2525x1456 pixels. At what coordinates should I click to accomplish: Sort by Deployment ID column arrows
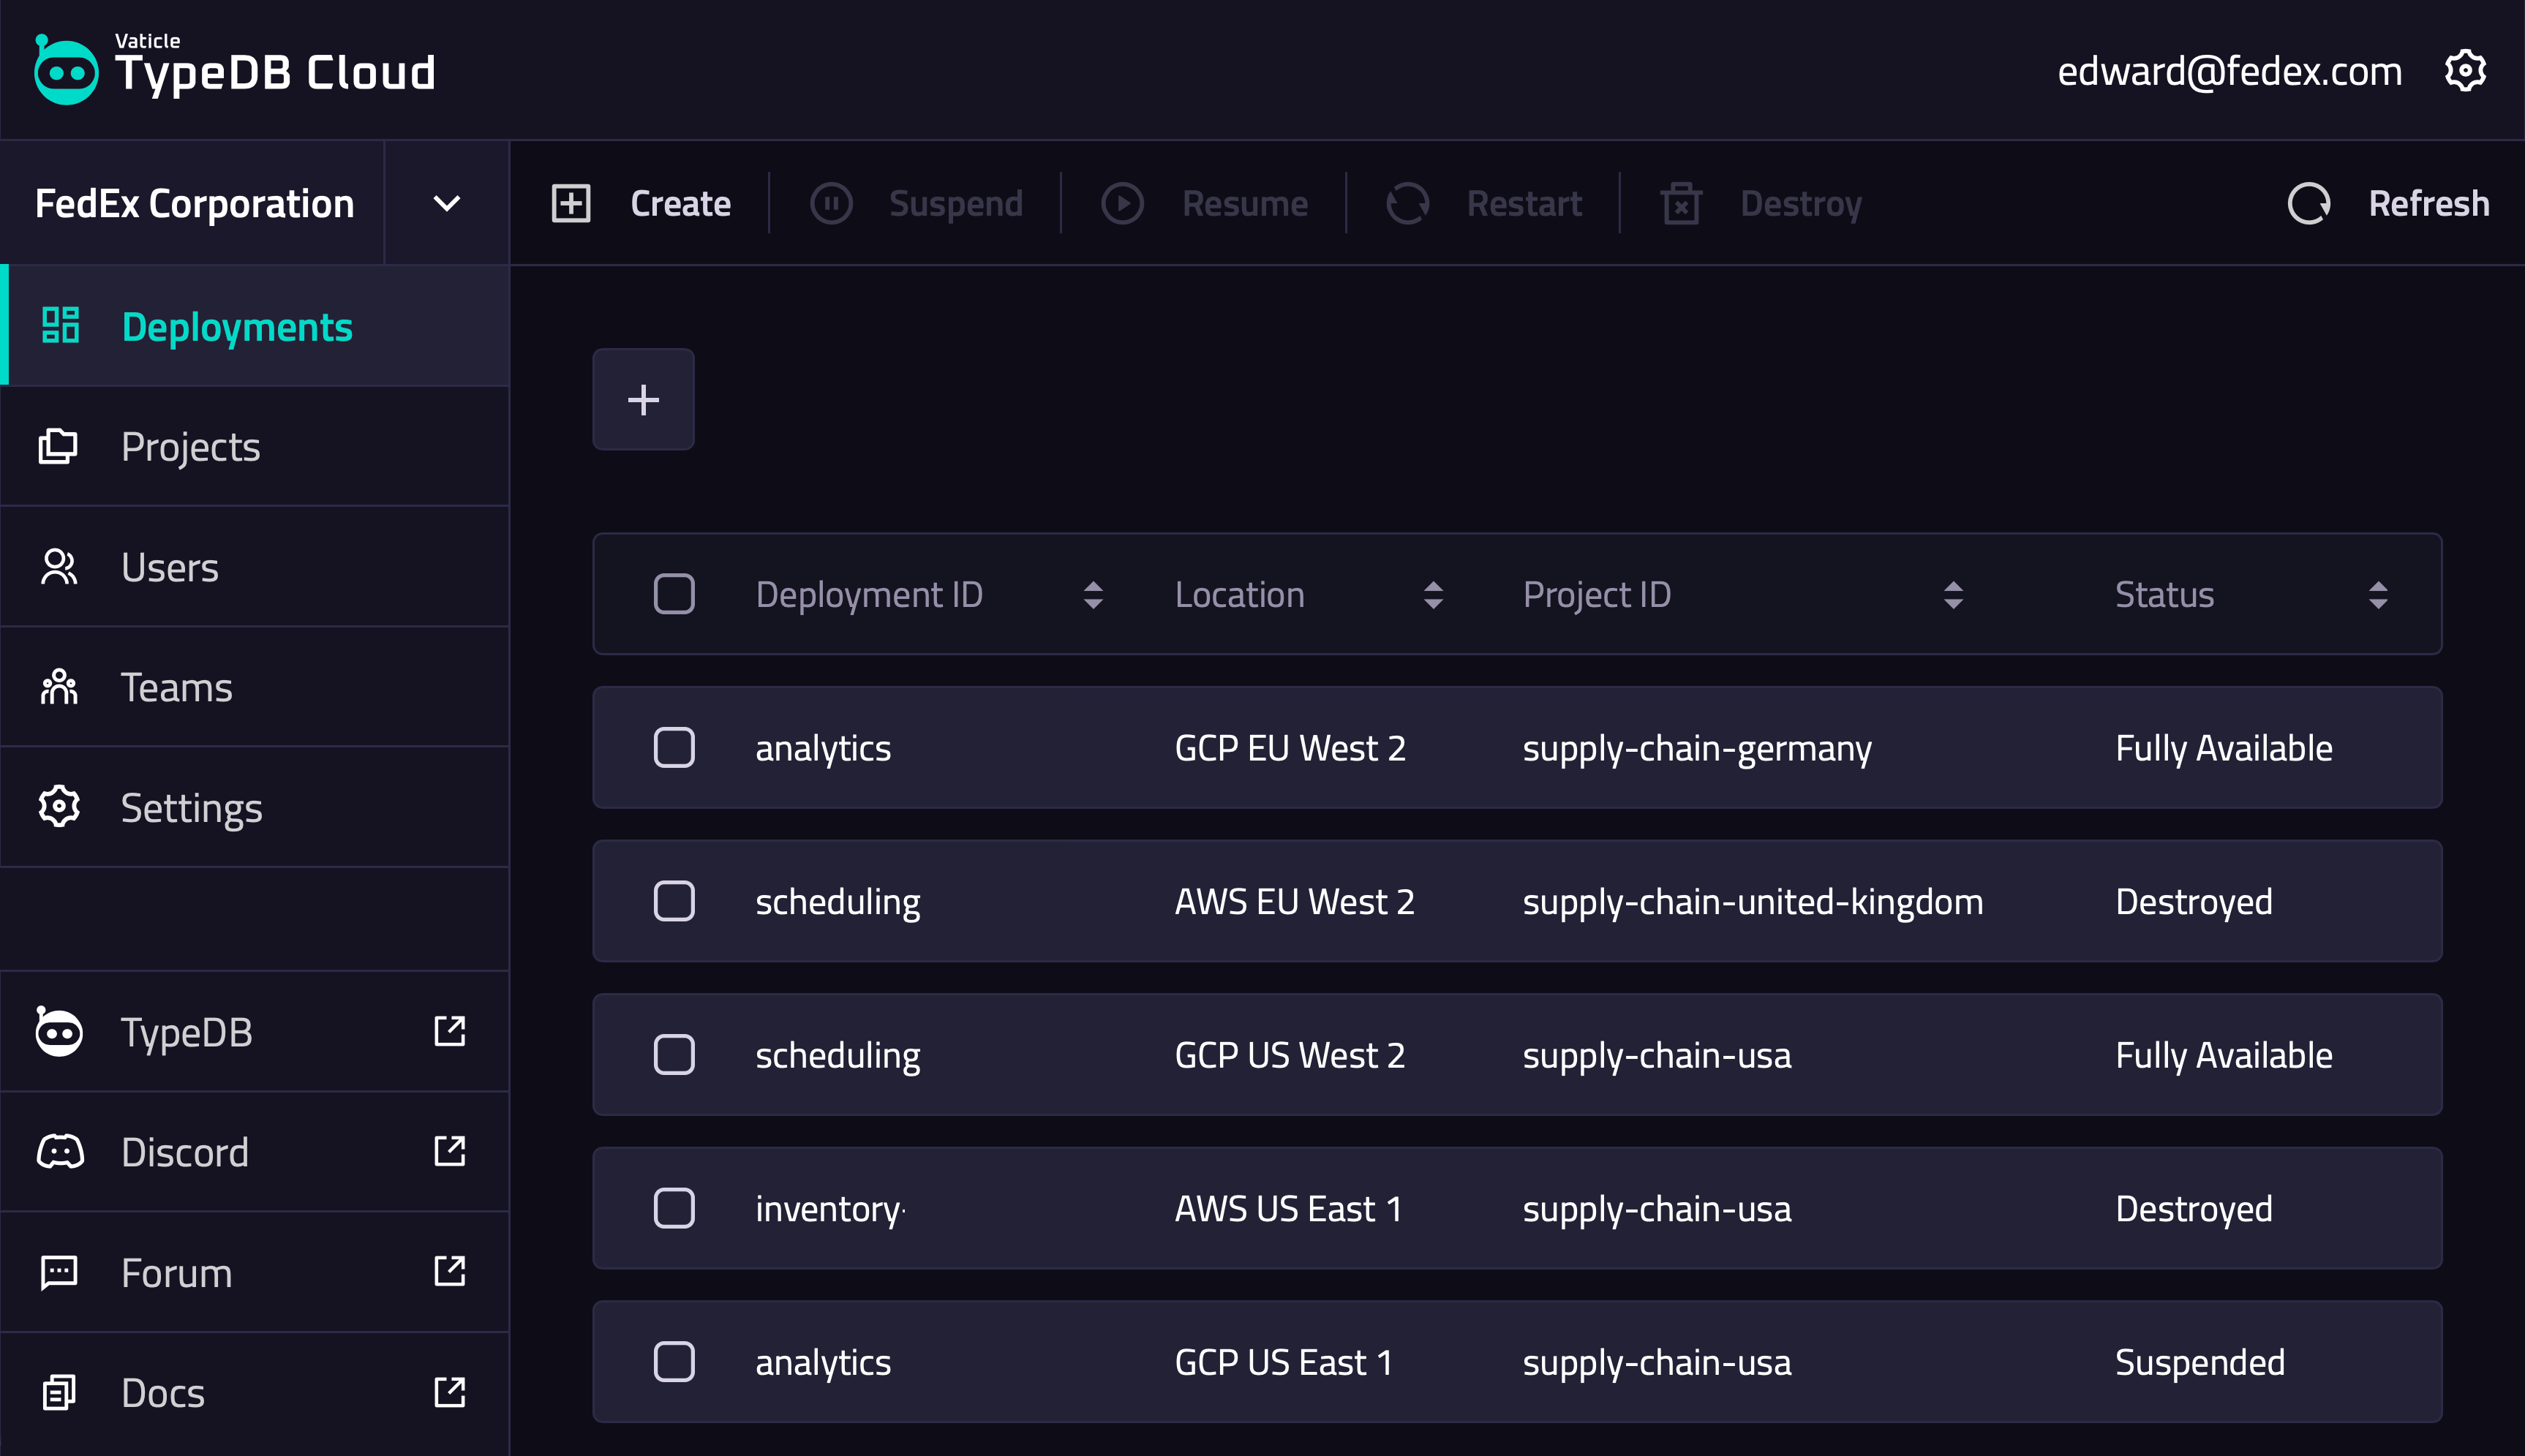coord(1093,595)
